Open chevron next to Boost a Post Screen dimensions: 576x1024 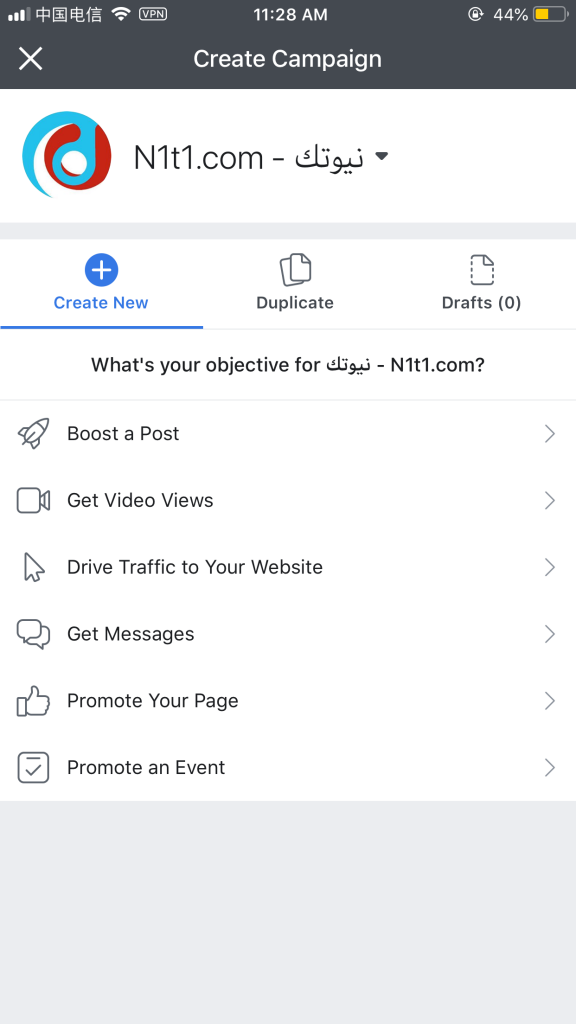click(x=550, y=434)
